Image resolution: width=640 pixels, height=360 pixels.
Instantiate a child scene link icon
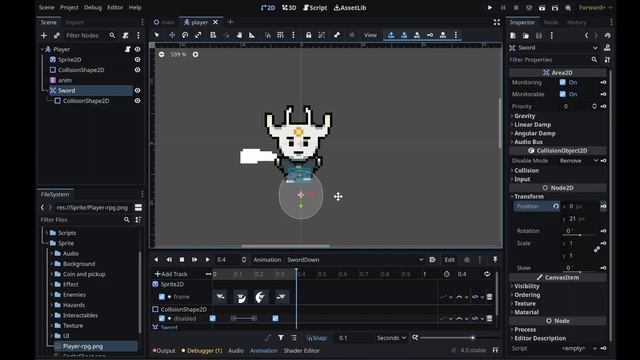[x=57, y=36]
